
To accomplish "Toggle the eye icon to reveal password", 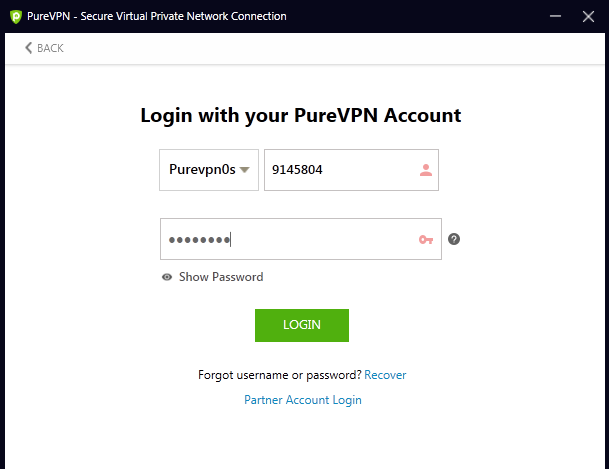I will 167,277.
